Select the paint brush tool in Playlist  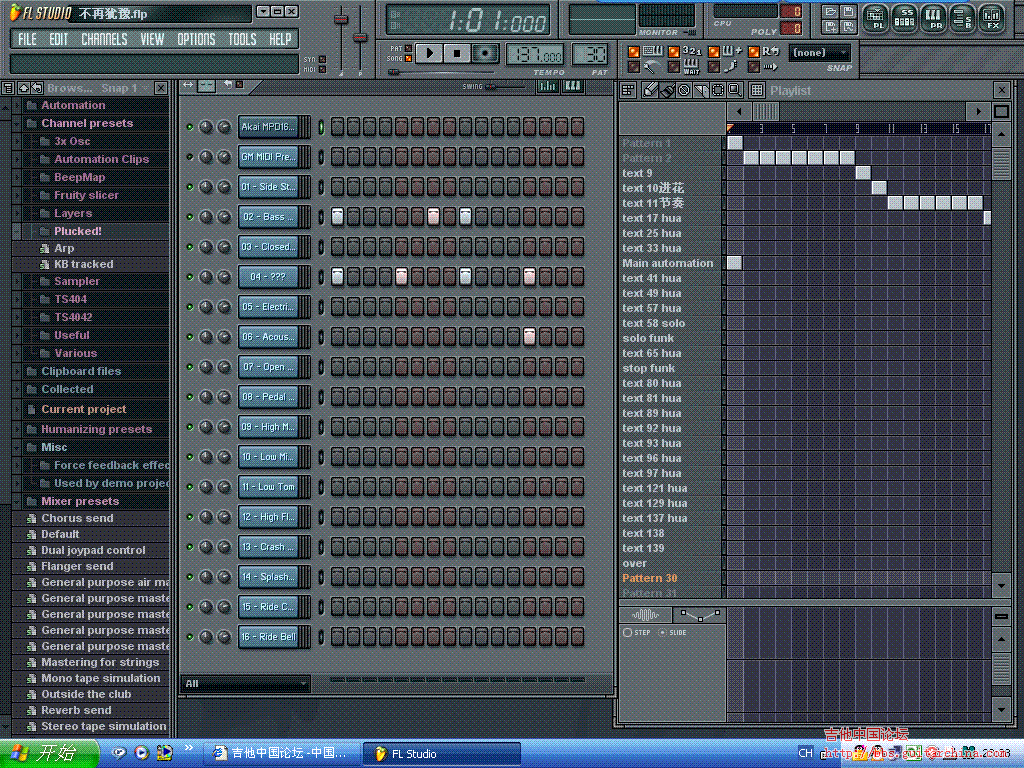tap(667, 90)
